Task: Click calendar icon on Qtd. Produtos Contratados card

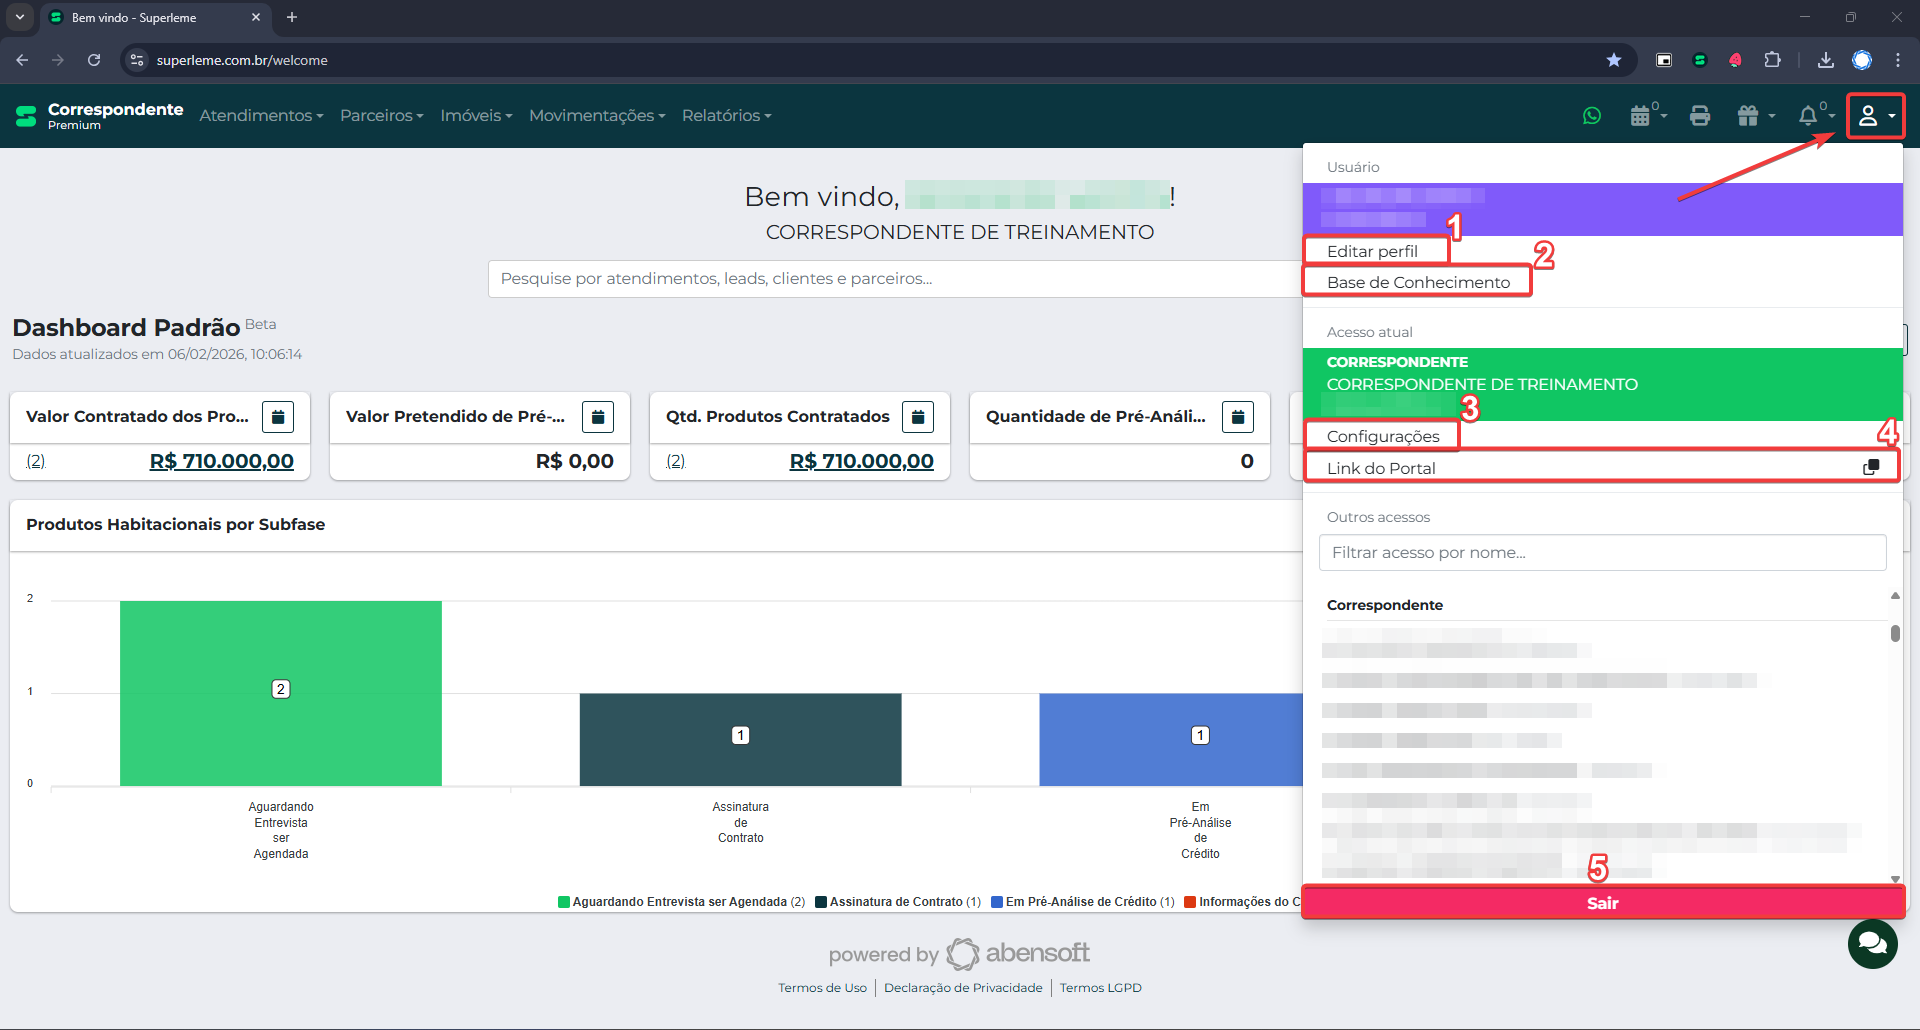Action: coord(917,416)
